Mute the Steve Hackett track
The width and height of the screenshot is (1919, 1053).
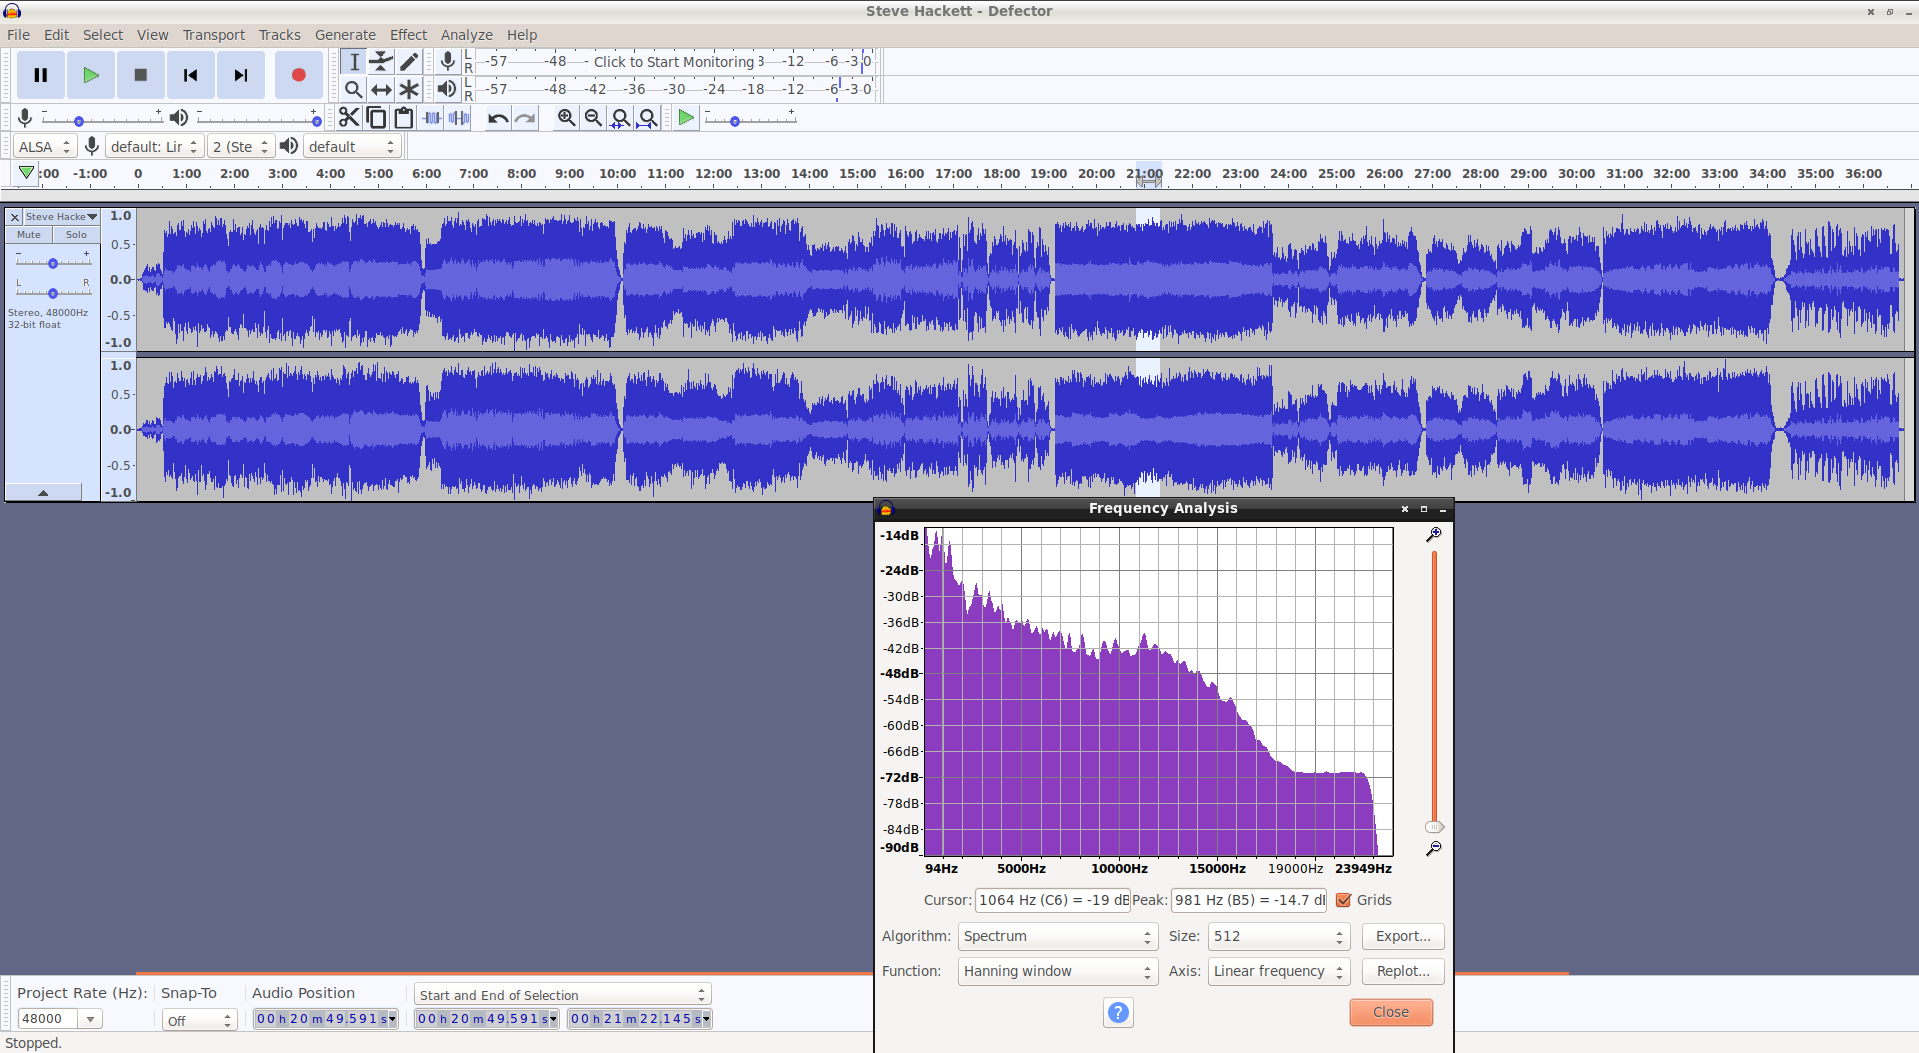point(29,235)
